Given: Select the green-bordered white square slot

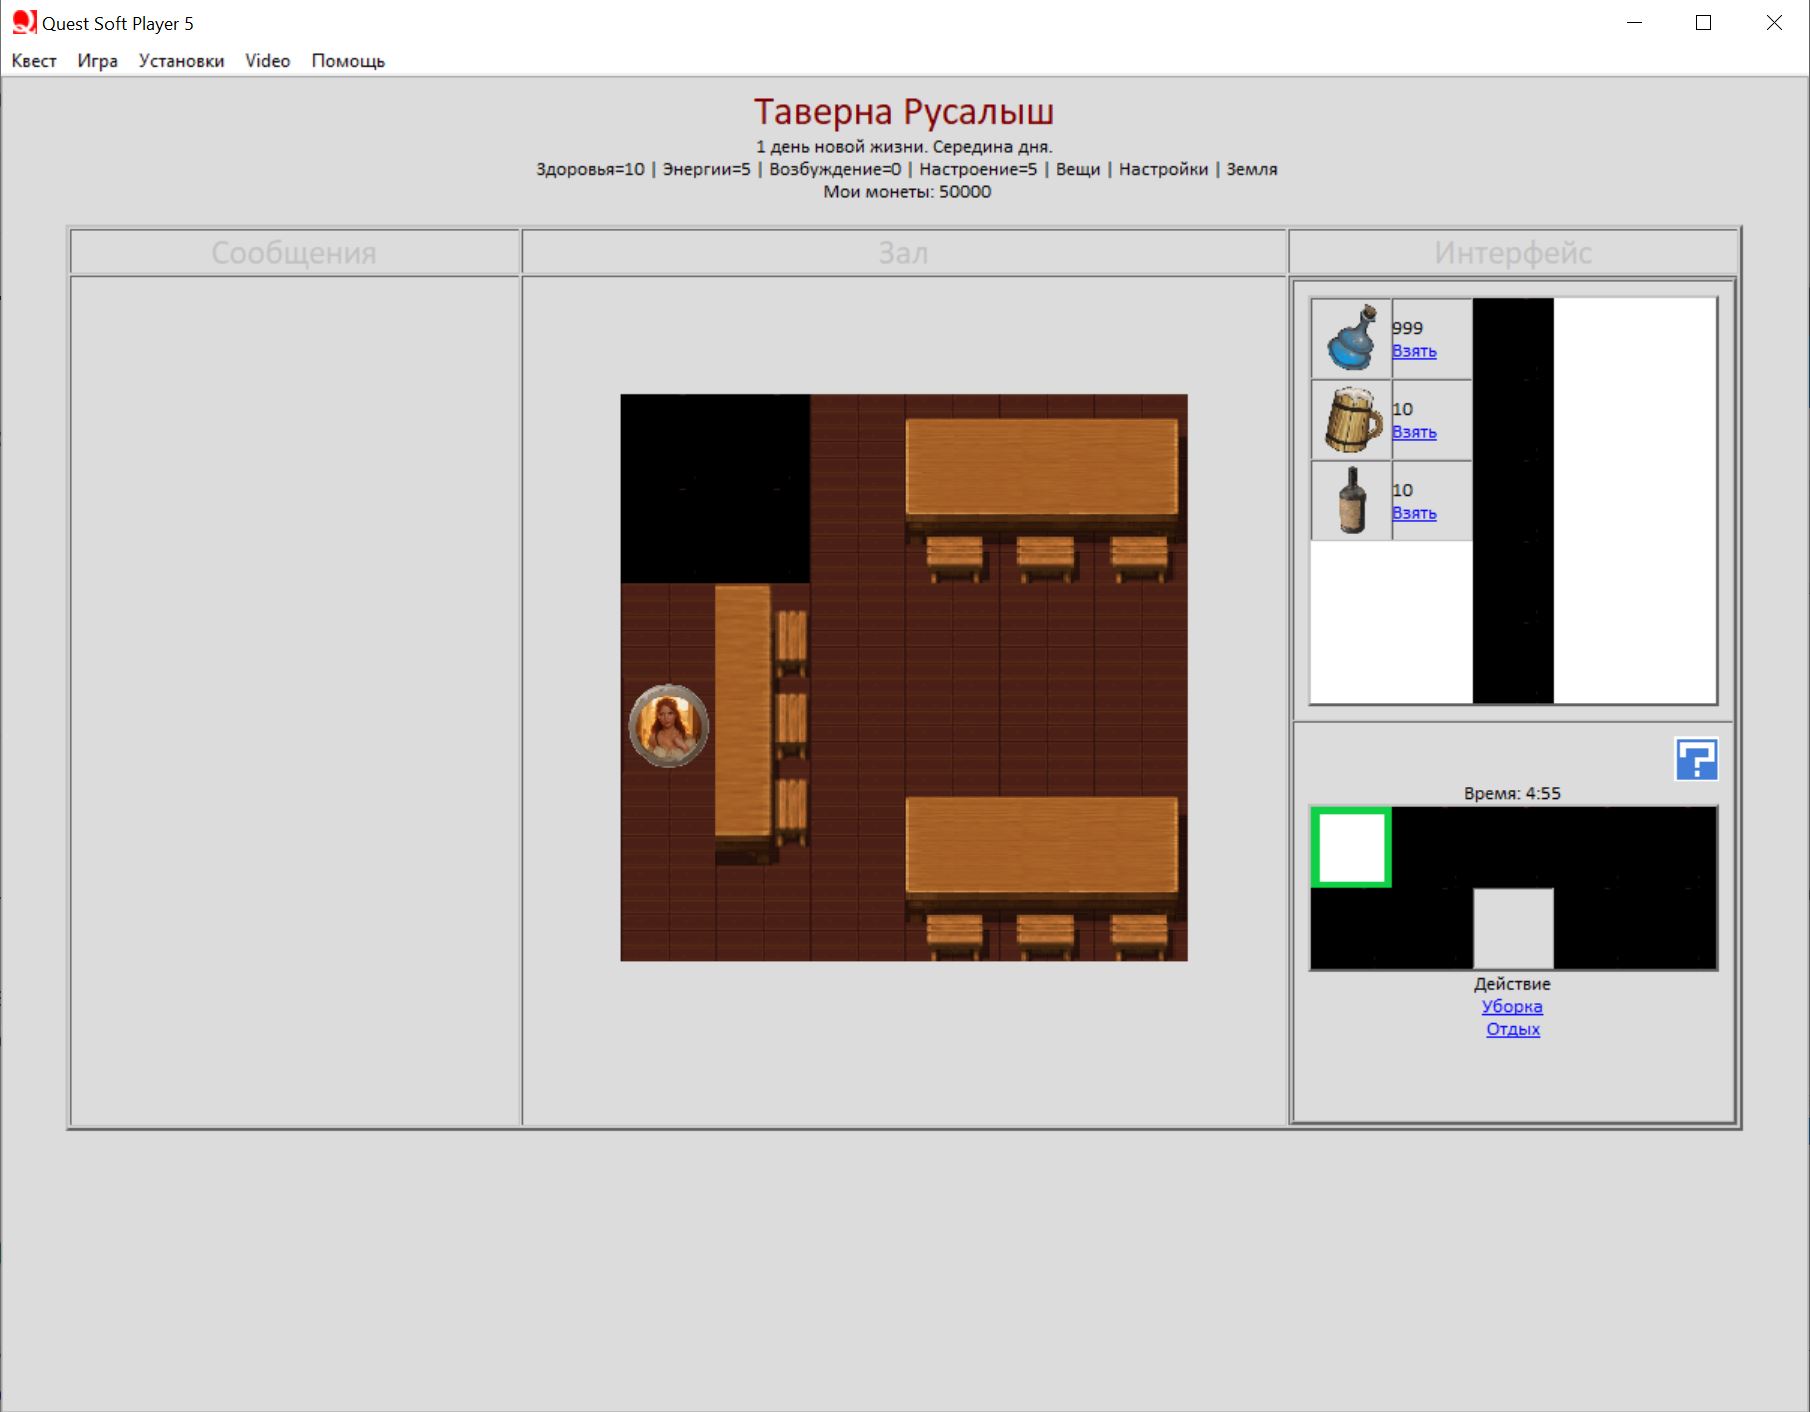Looking at the screenshot, I should pos(1351,847).
